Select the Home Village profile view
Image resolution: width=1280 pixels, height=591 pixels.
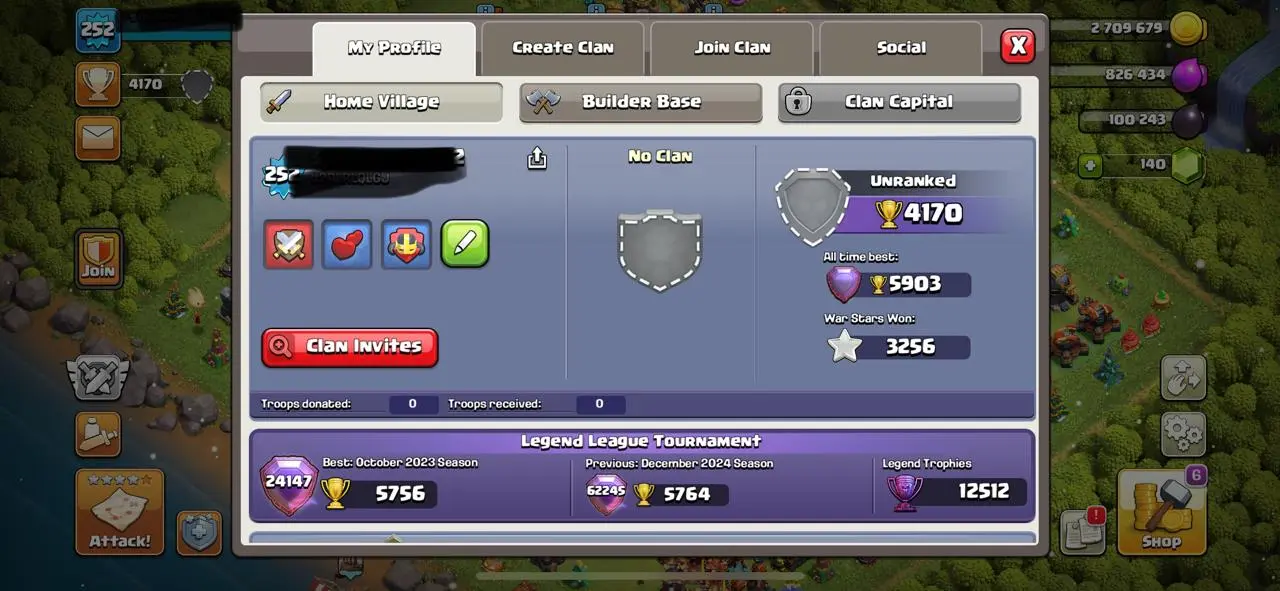(381, 102)
